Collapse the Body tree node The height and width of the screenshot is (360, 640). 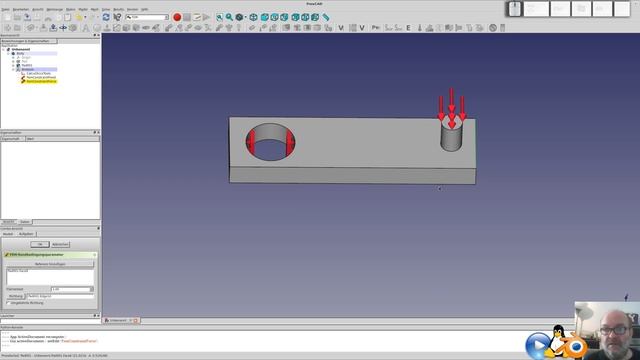point(9,53)
